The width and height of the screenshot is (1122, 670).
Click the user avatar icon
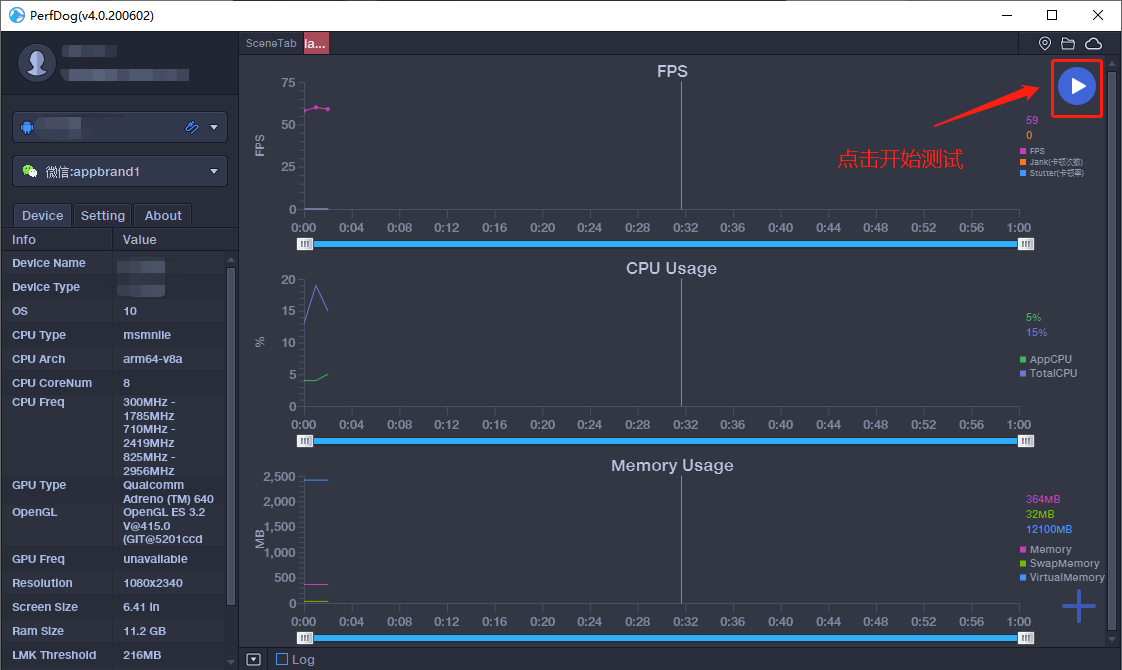pyautogui.click(x=36, y=63)
